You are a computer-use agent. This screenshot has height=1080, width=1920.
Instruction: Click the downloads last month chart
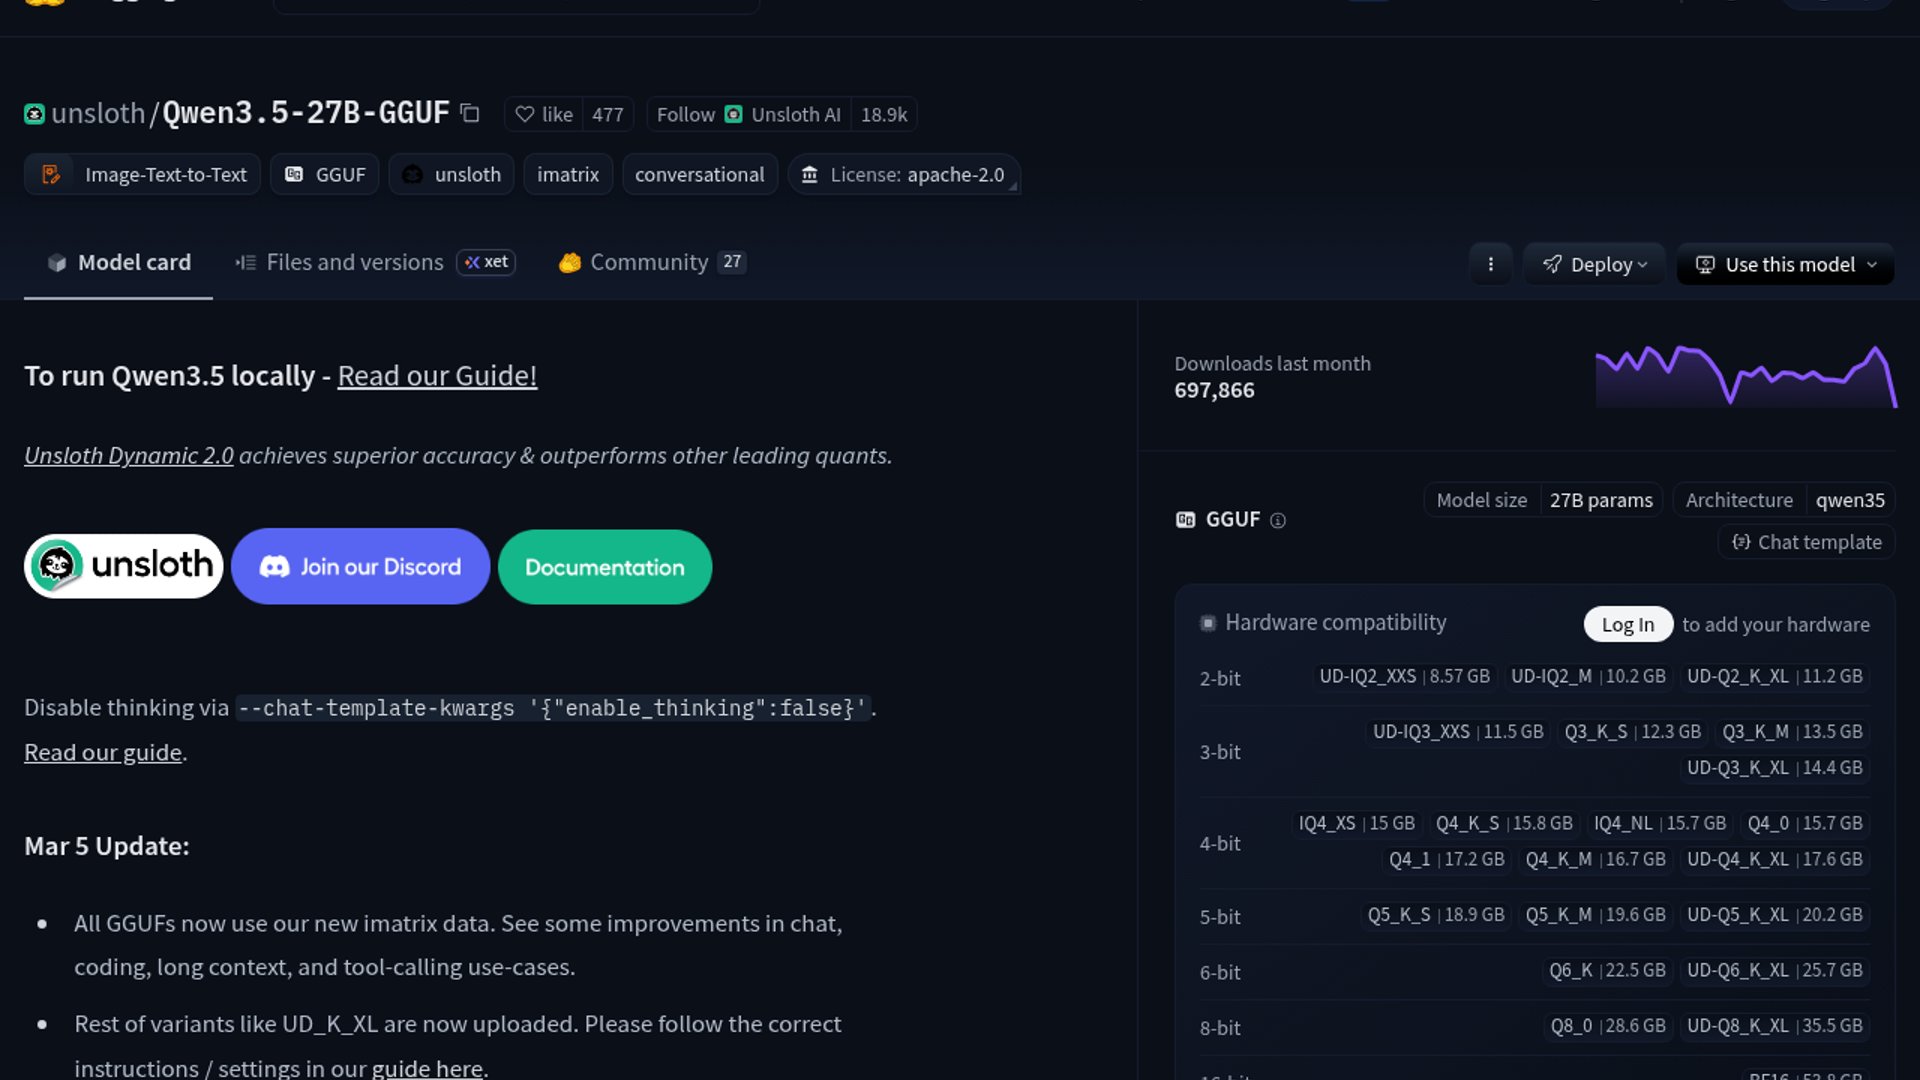(1746, 377)
